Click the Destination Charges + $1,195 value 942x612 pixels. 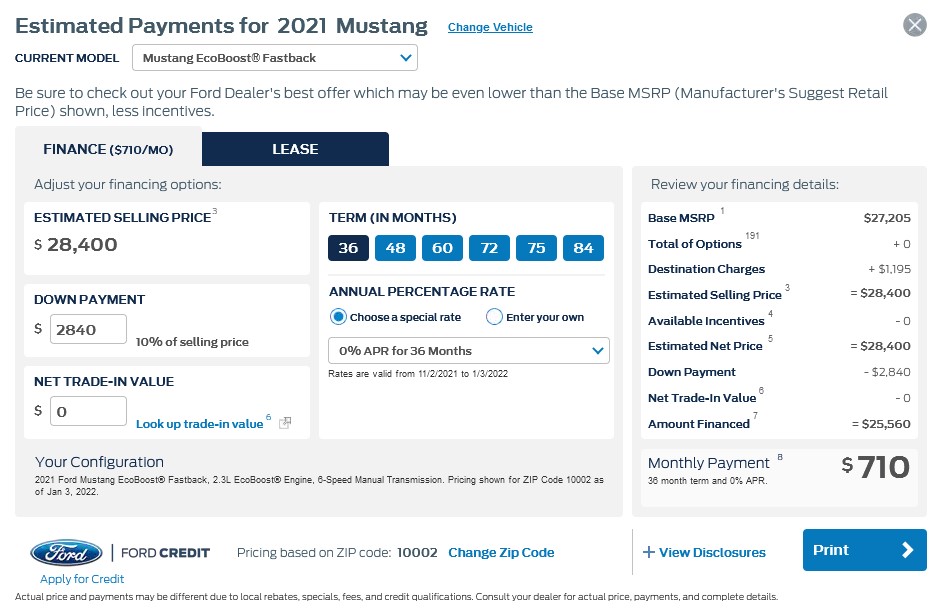[x=889, y=269]
